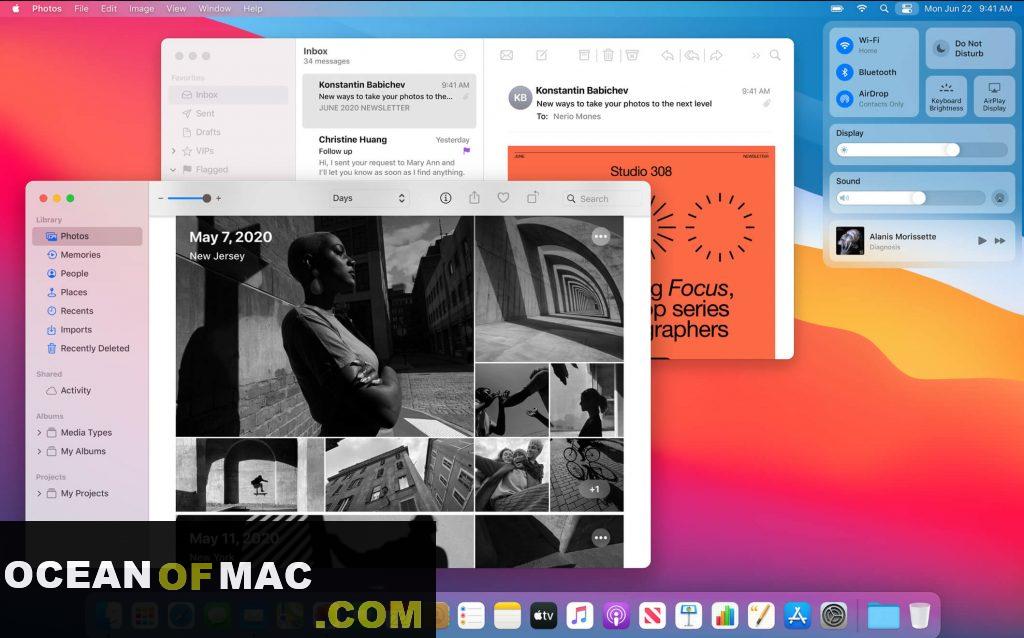Launch Apple TV from the Dock
This screenshot has height=638, width=1024.
(543, 615)
